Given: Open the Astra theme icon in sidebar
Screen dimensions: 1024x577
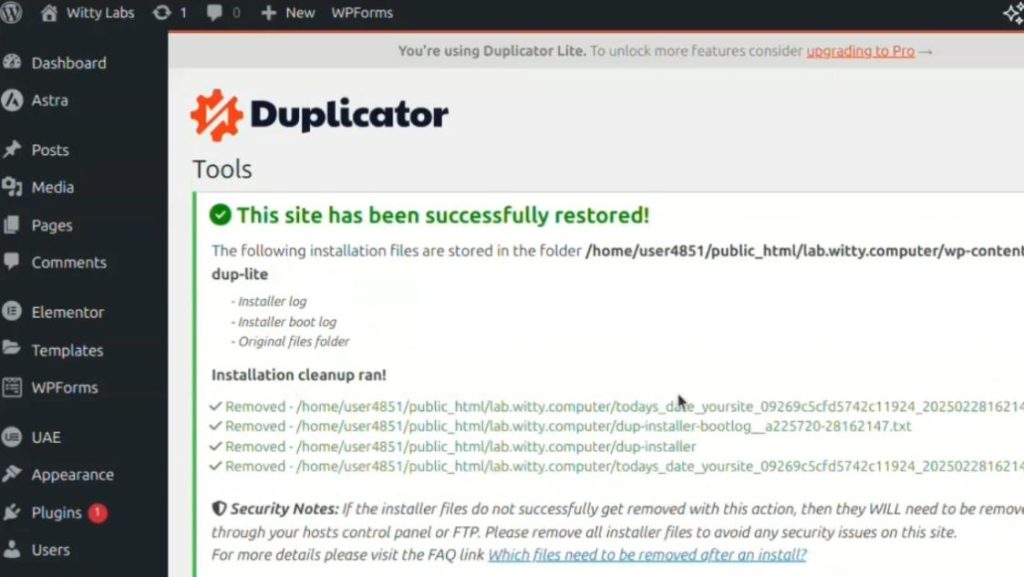Looking at the screenshot, I should [12, 101].
